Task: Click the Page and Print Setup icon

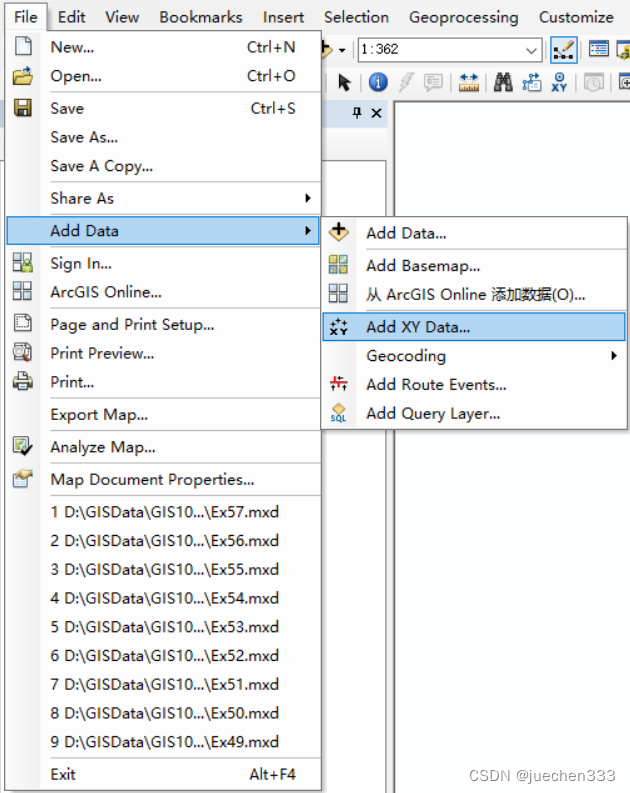Action: pos(23,323)
